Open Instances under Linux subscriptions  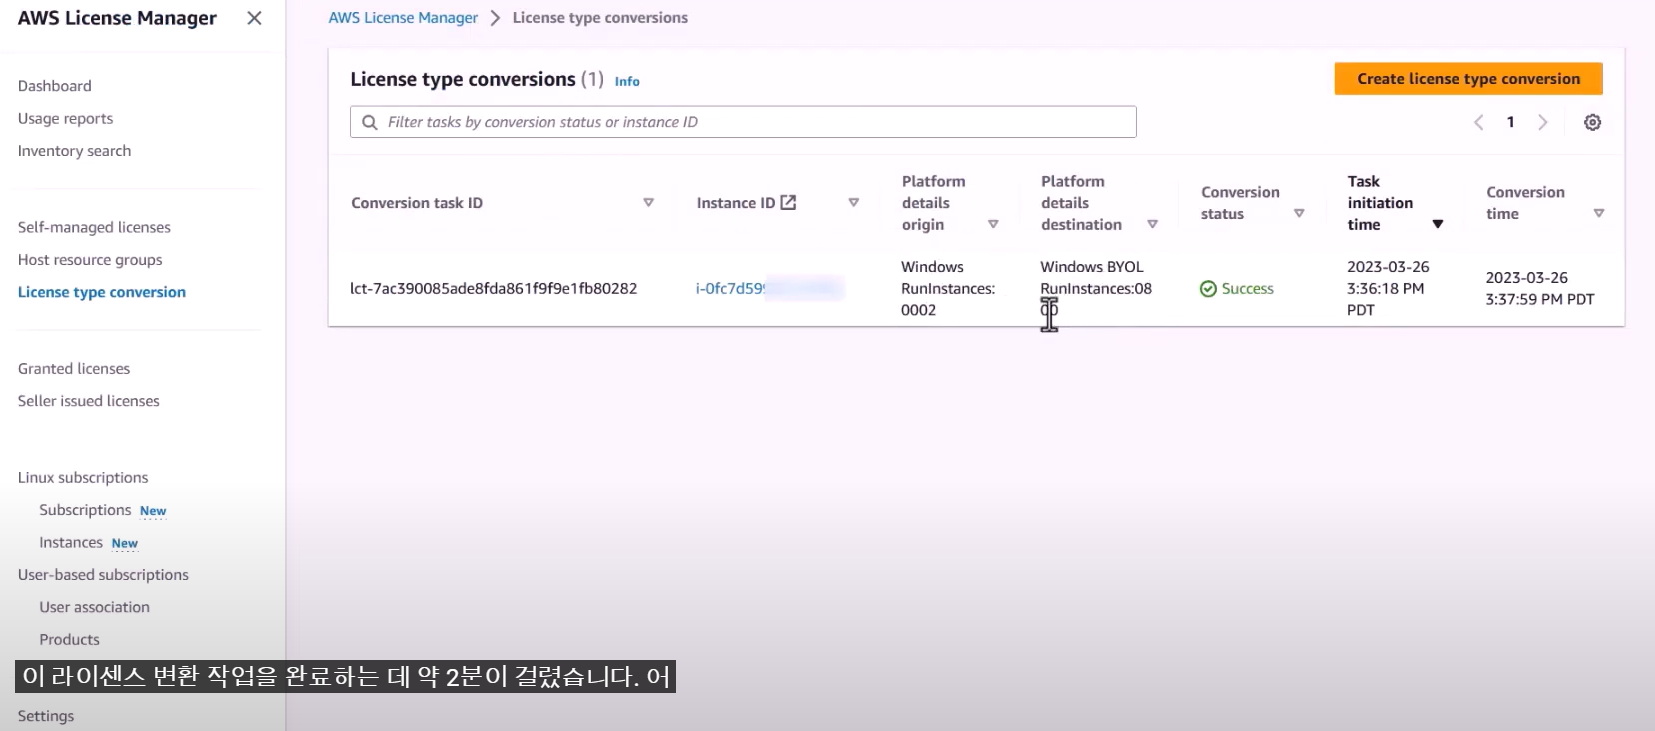click(71, 542)
